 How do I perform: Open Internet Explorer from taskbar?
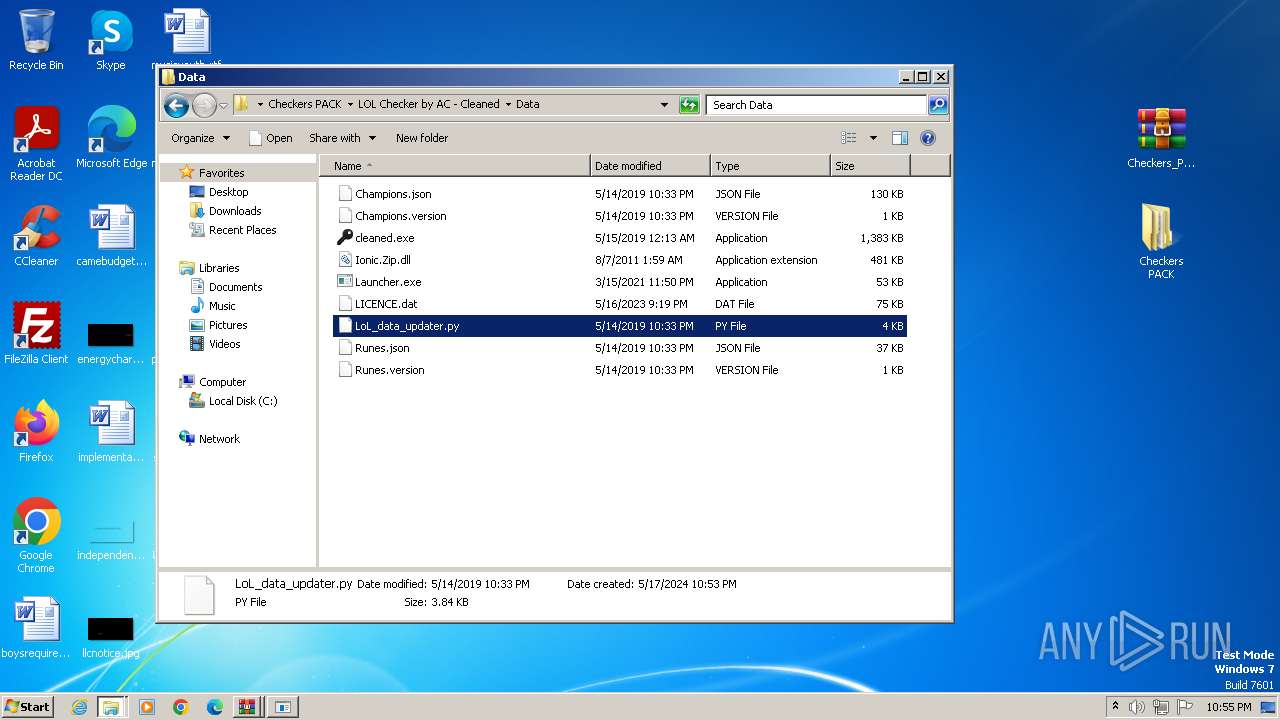tap(79, 707)
